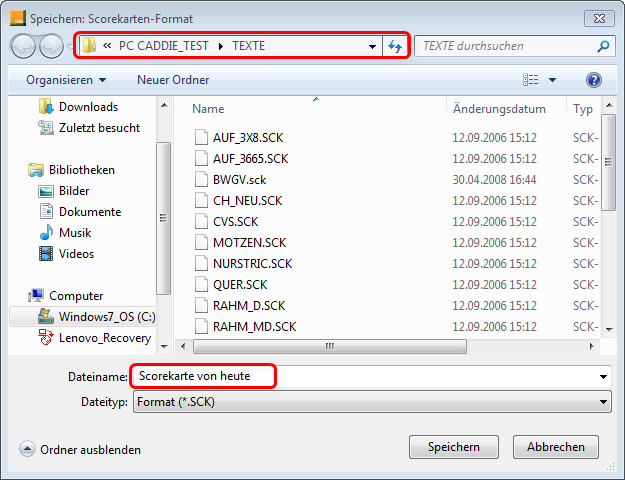Click the Back navigation arrow

[x=24, y=46]
